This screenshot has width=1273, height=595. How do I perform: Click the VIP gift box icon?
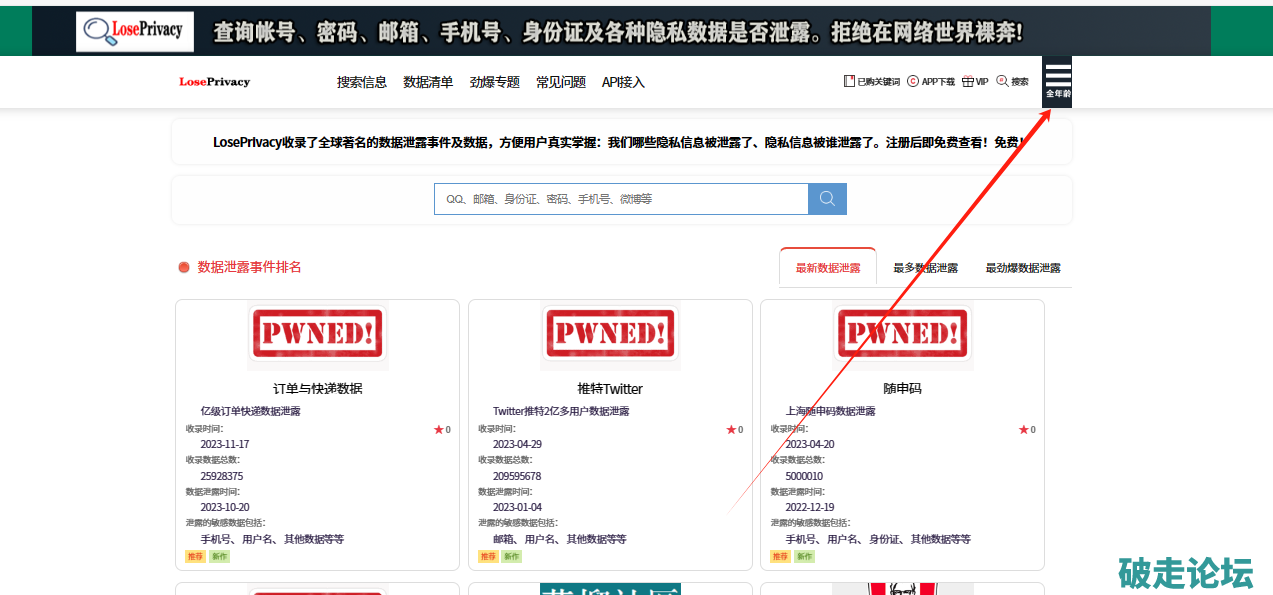968,82
